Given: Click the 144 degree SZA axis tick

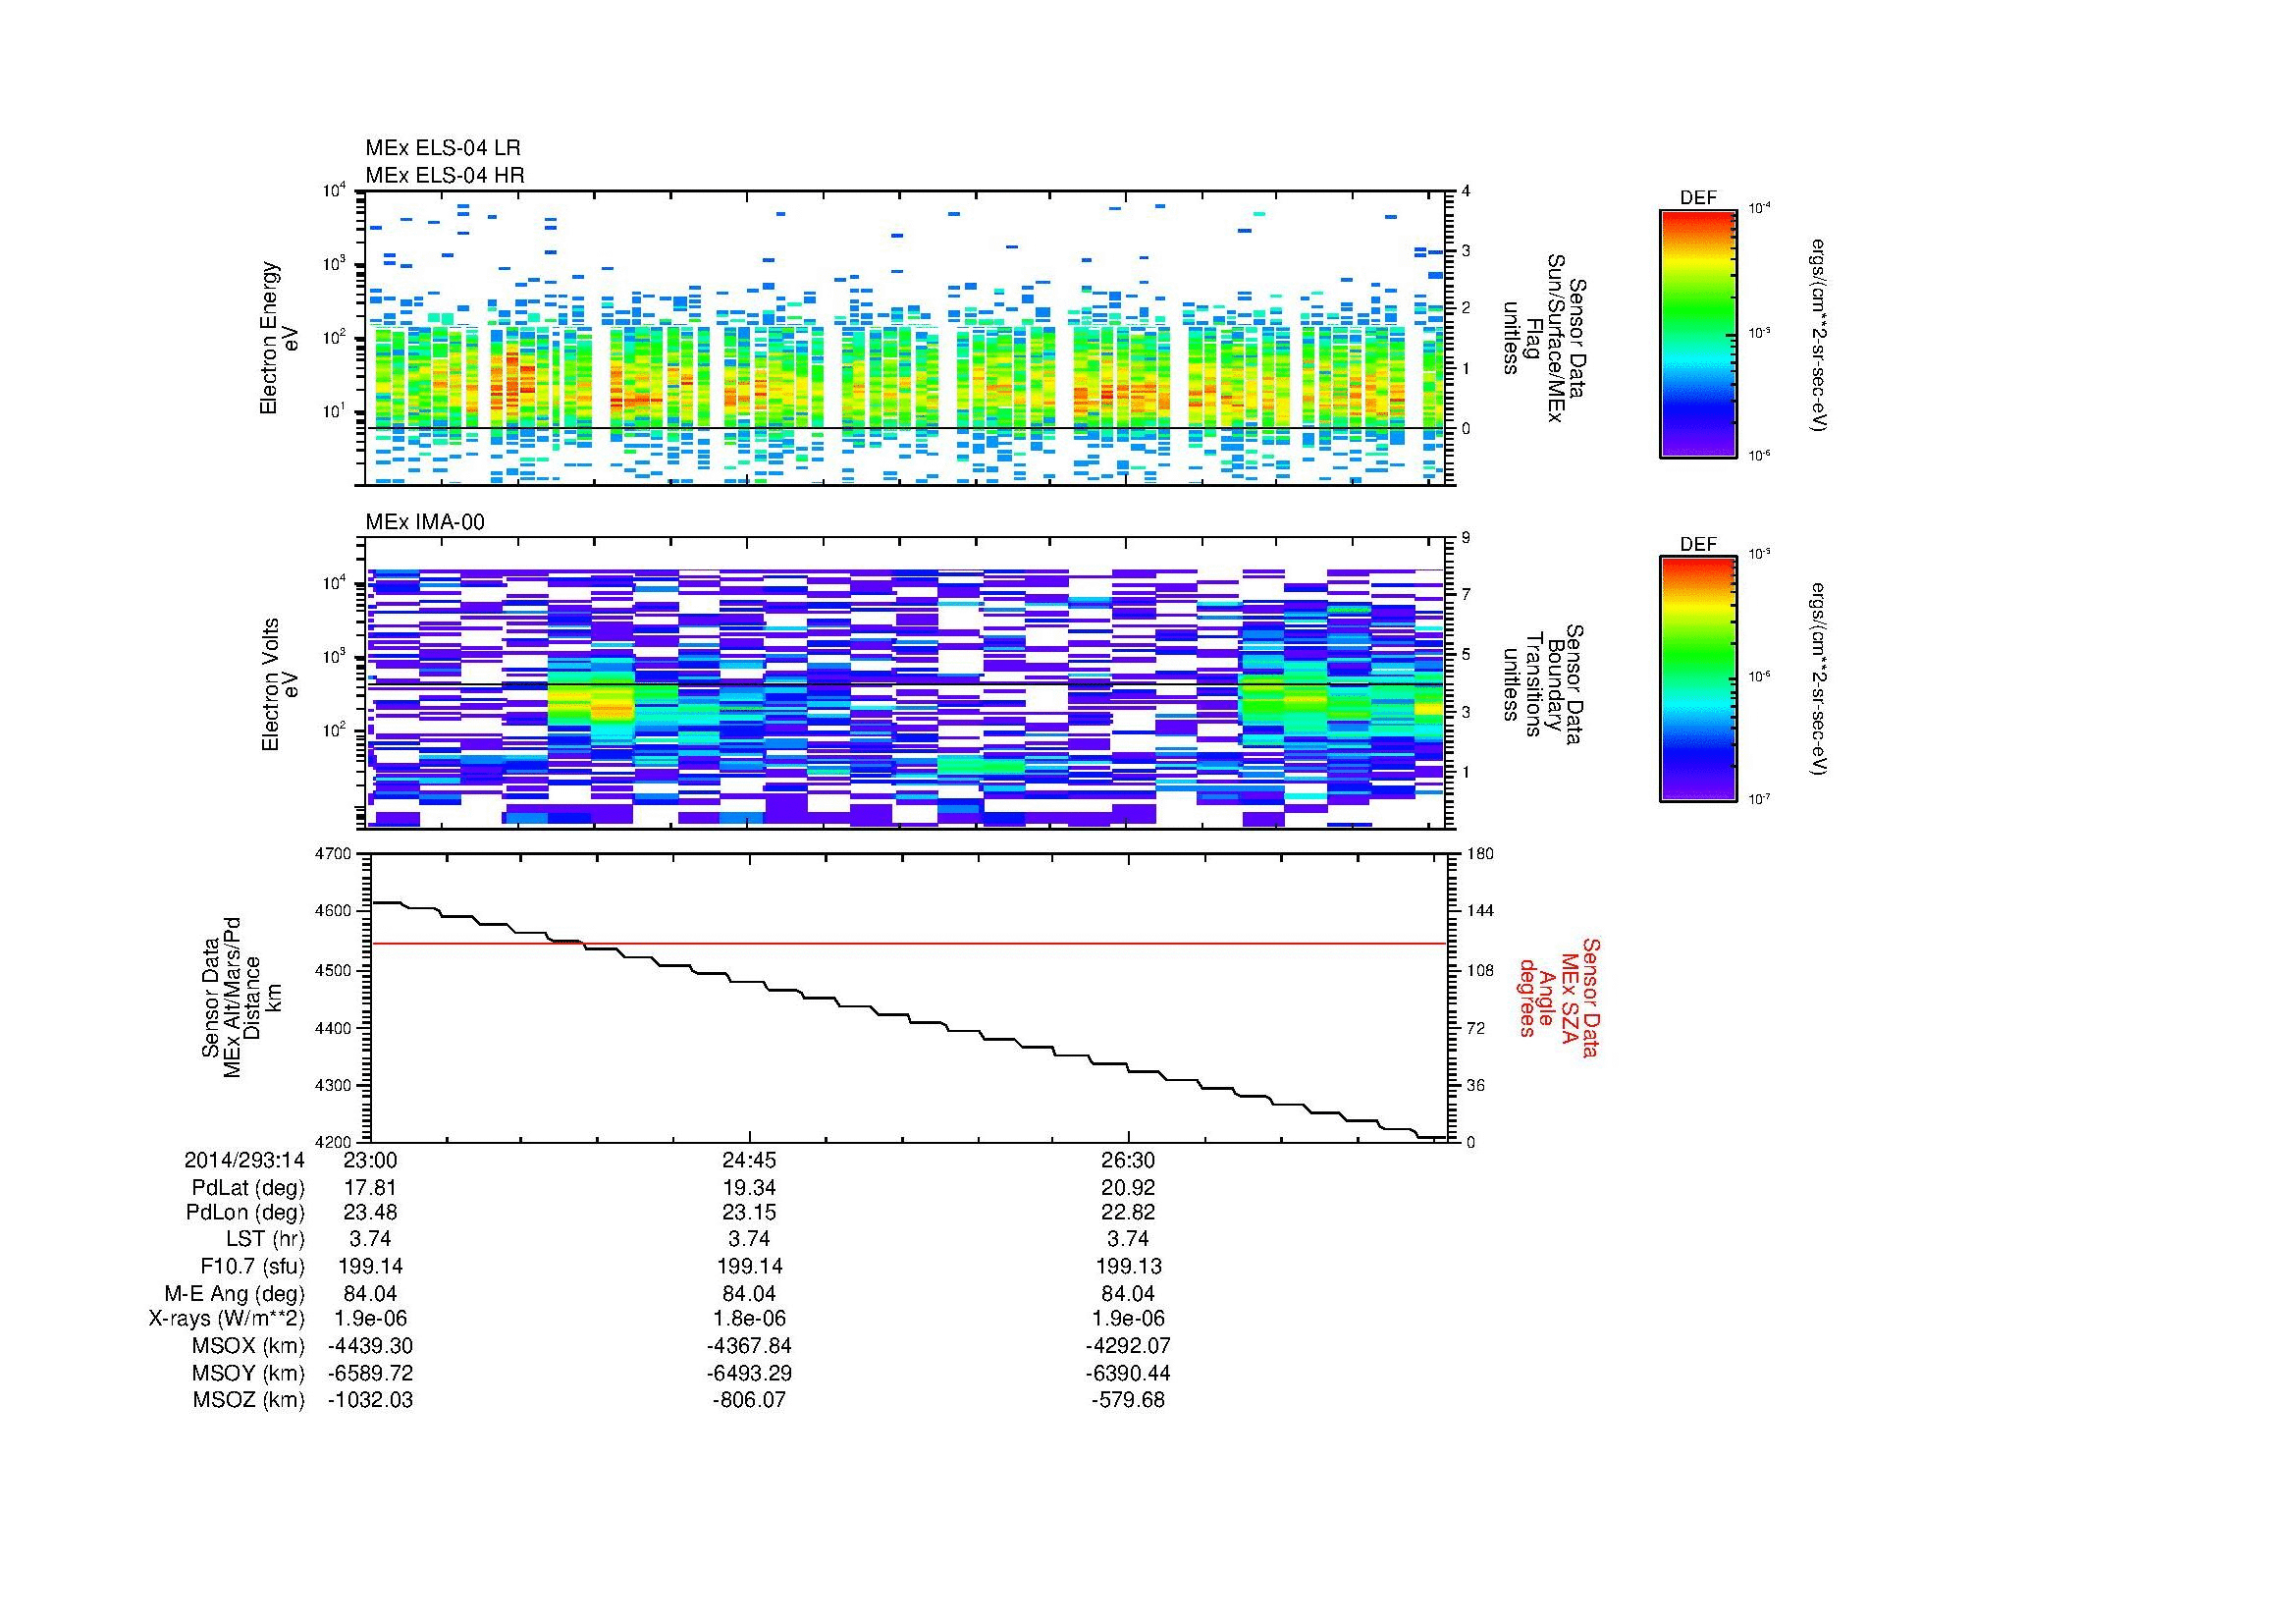Looking at the screenshot, I should pyautogui.click(x=1480, y=911).
